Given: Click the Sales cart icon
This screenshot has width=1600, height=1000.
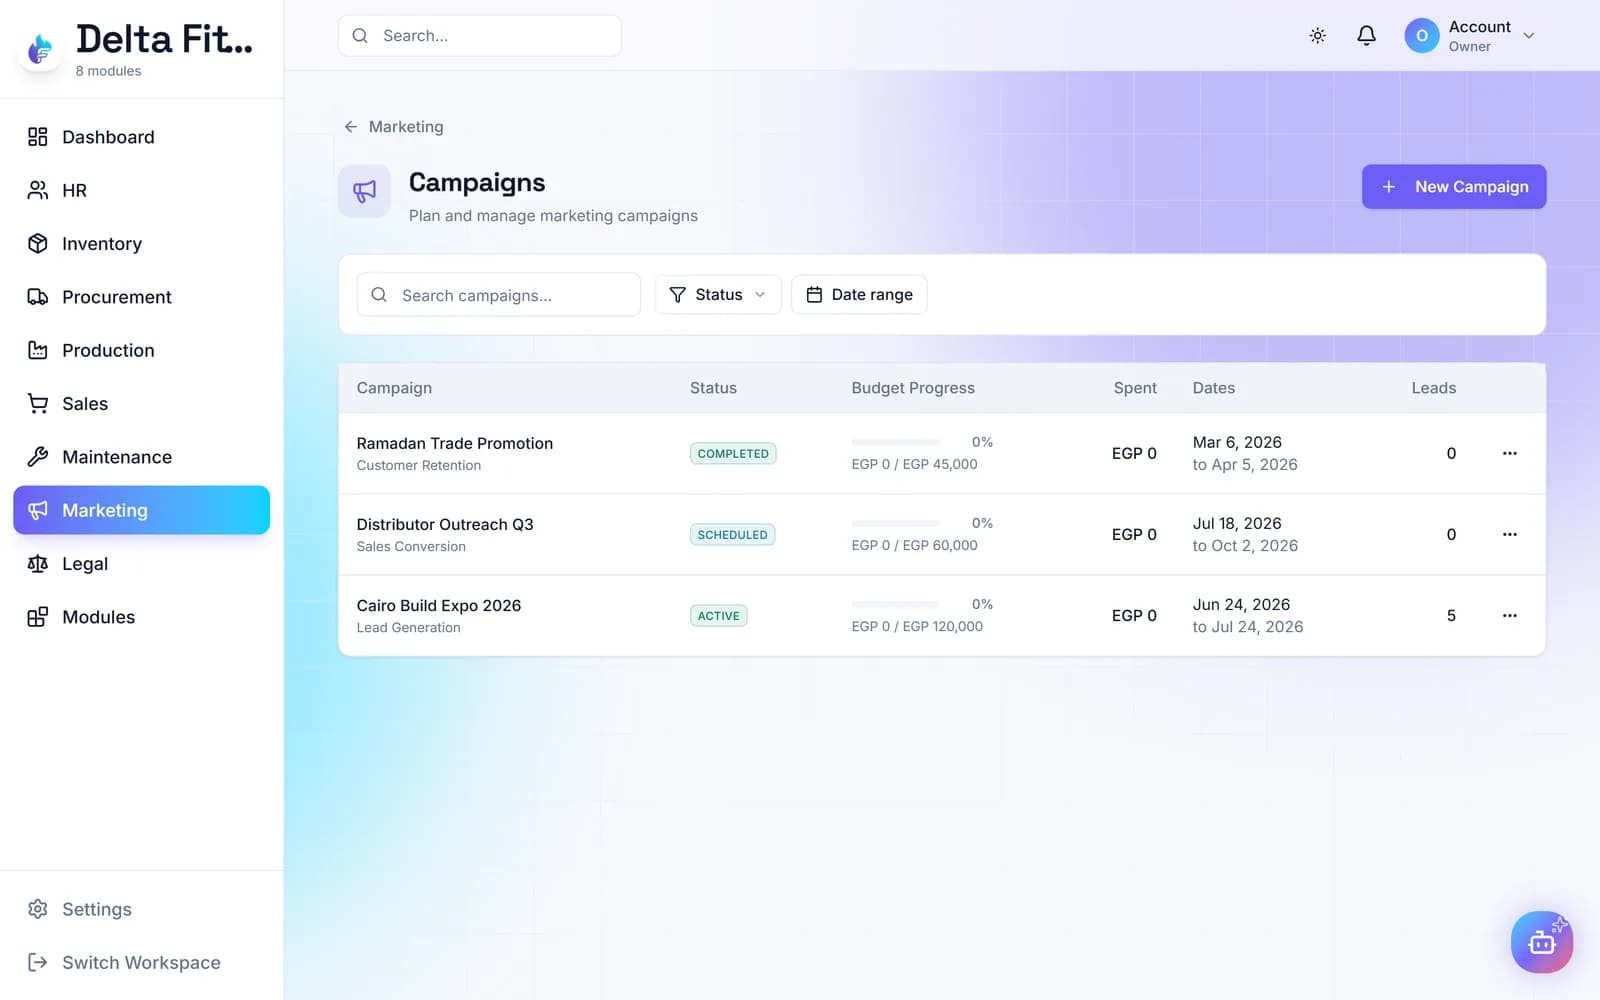Looking at the screenshot, I should point(38,403).
